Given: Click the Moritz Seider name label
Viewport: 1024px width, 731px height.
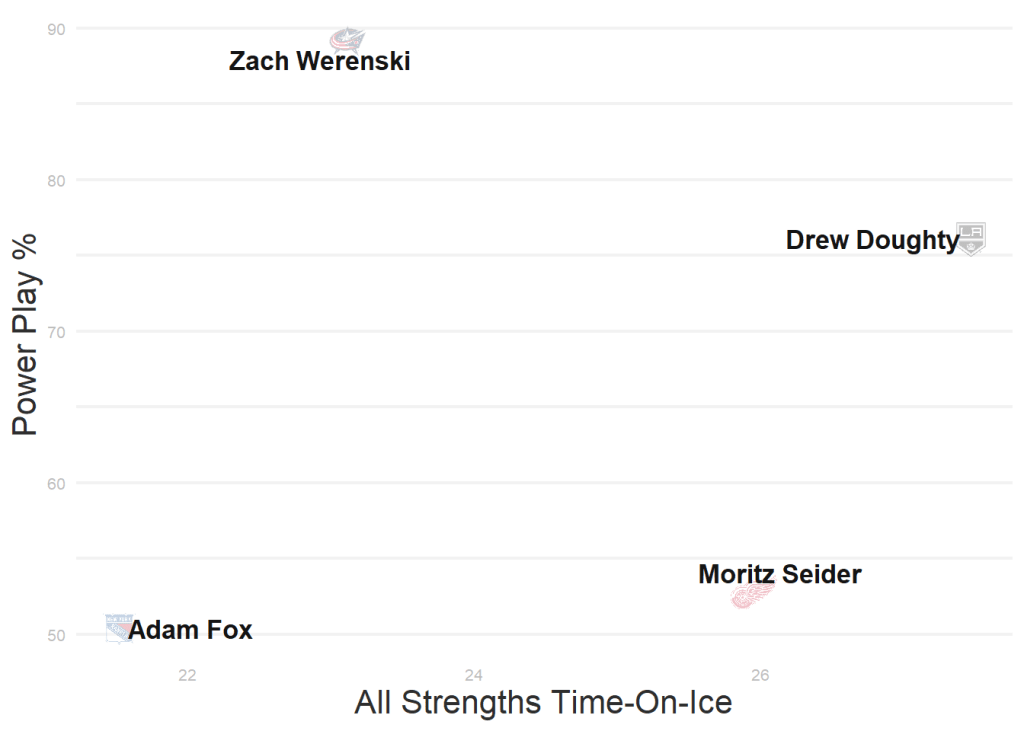Looking at the screenshot, I should tap(779, 574).
